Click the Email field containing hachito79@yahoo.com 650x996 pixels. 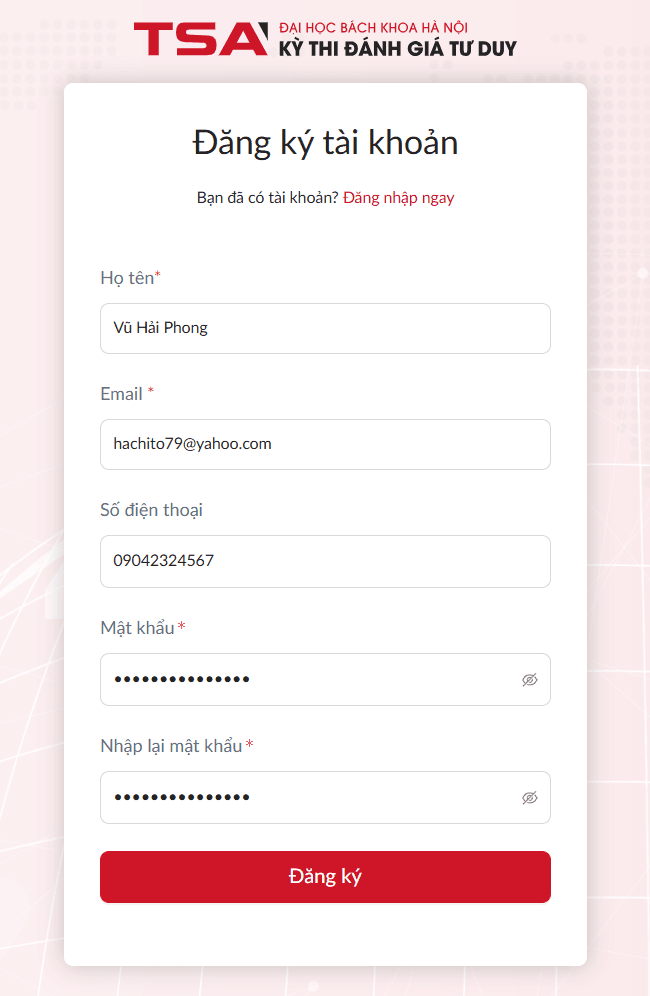click(325, 444)
